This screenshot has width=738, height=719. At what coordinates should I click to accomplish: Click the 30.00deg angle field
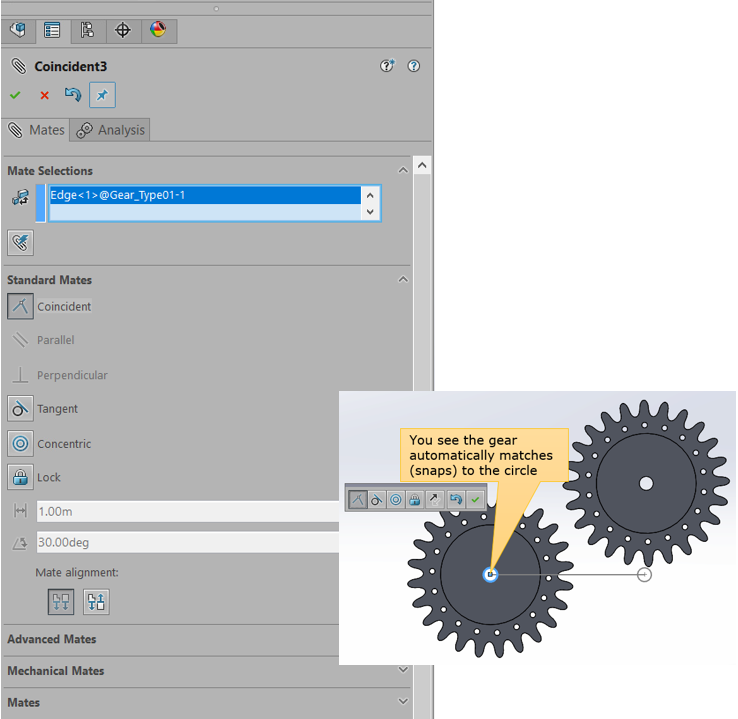click(188, 543)
